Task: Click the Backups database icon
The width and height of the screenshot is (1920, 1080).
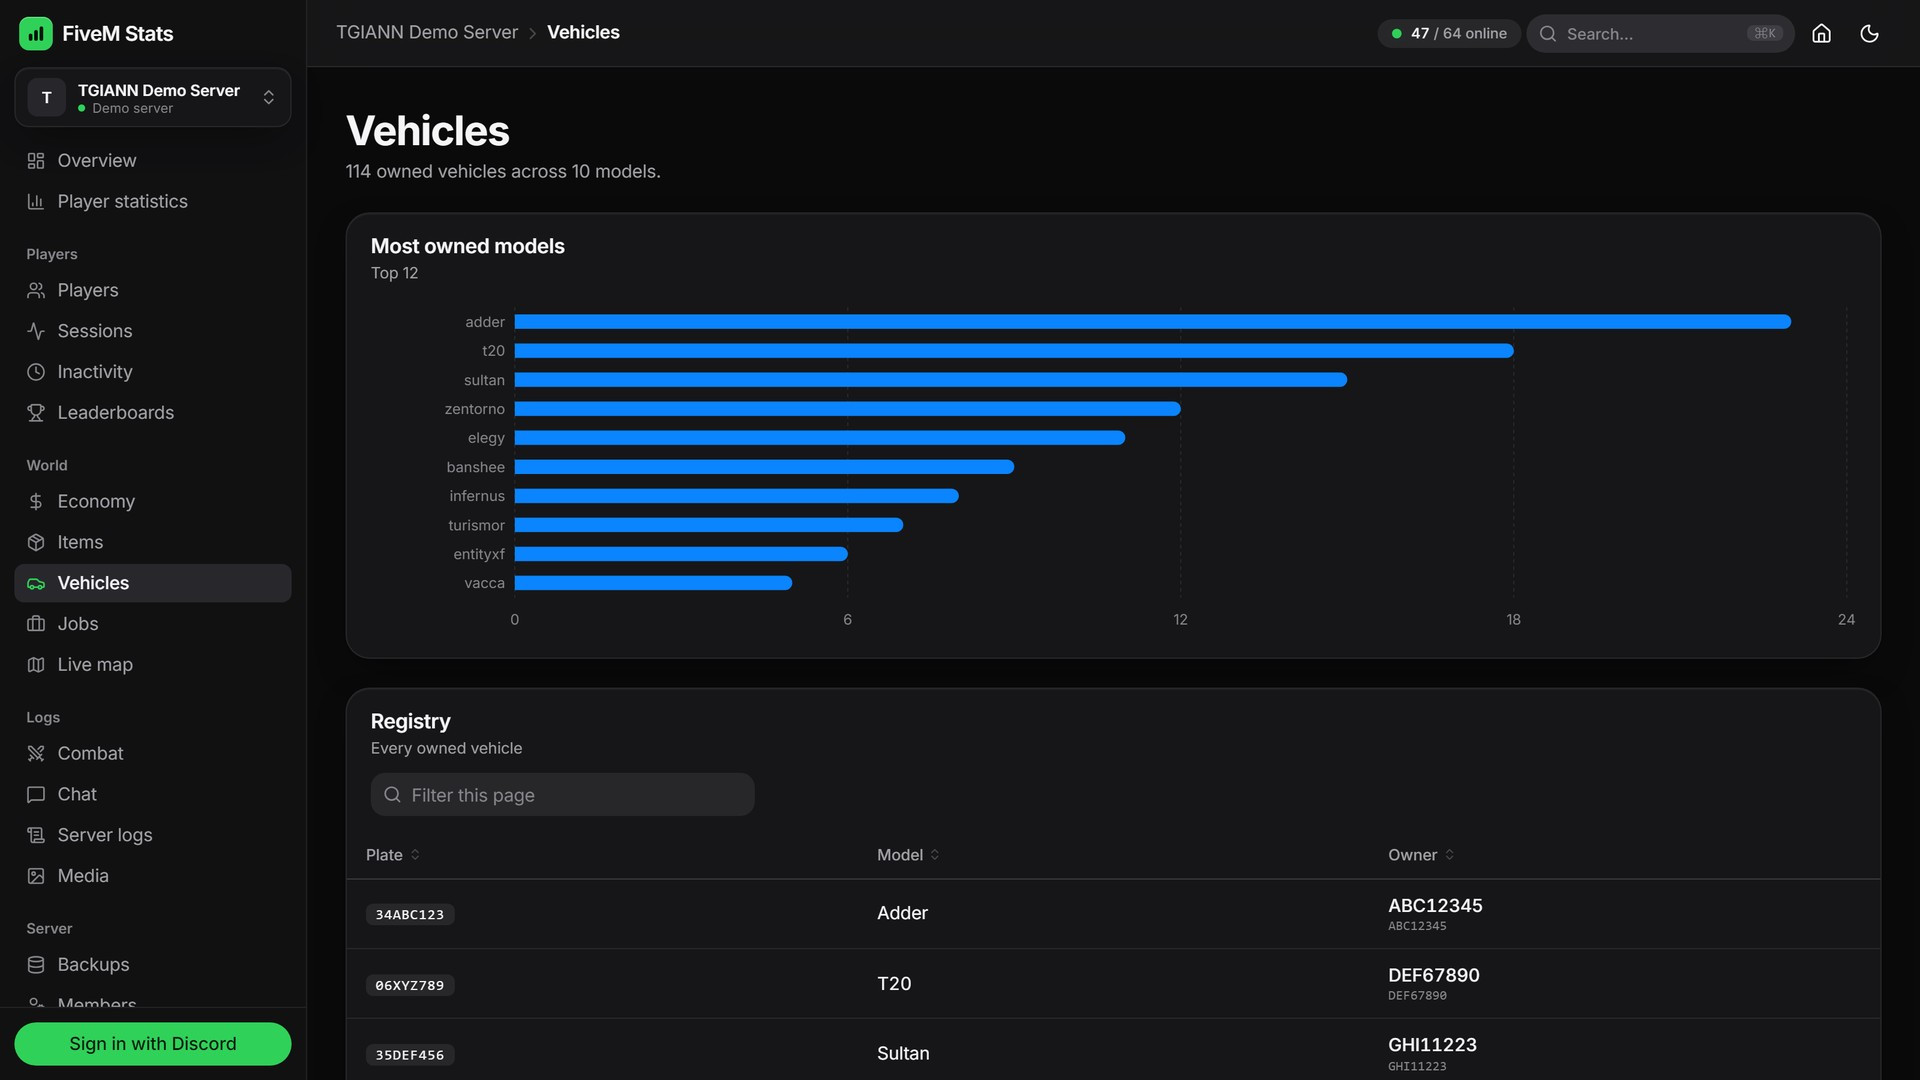Action: pos(36,965)
